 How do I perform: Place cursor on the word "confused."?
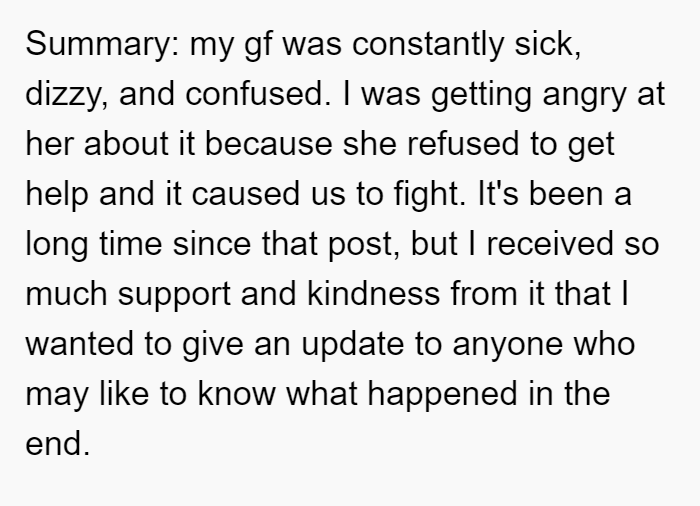[x=258, y=94]
